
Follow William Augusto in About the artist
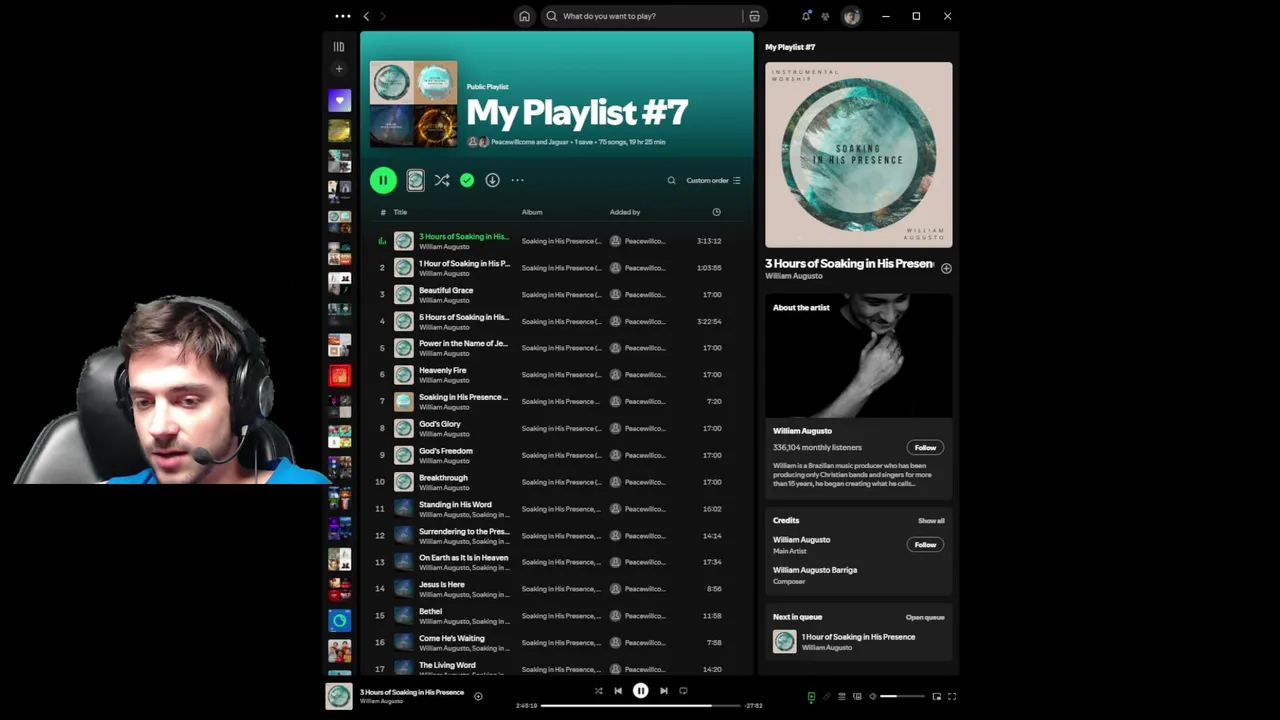click(925, 448)
